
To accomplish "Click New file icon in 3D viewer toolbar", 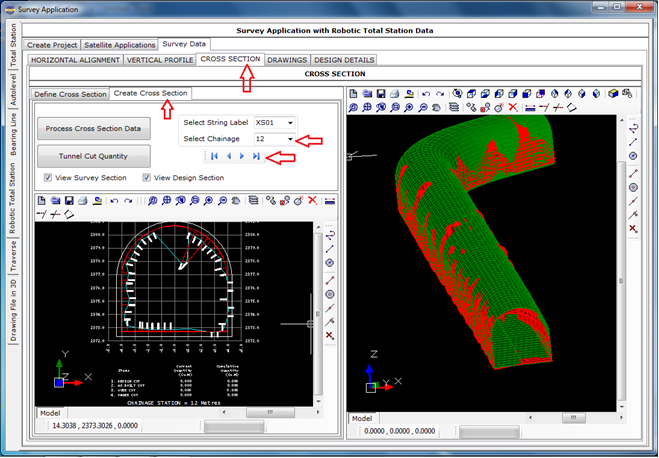I will coord(353,93).
